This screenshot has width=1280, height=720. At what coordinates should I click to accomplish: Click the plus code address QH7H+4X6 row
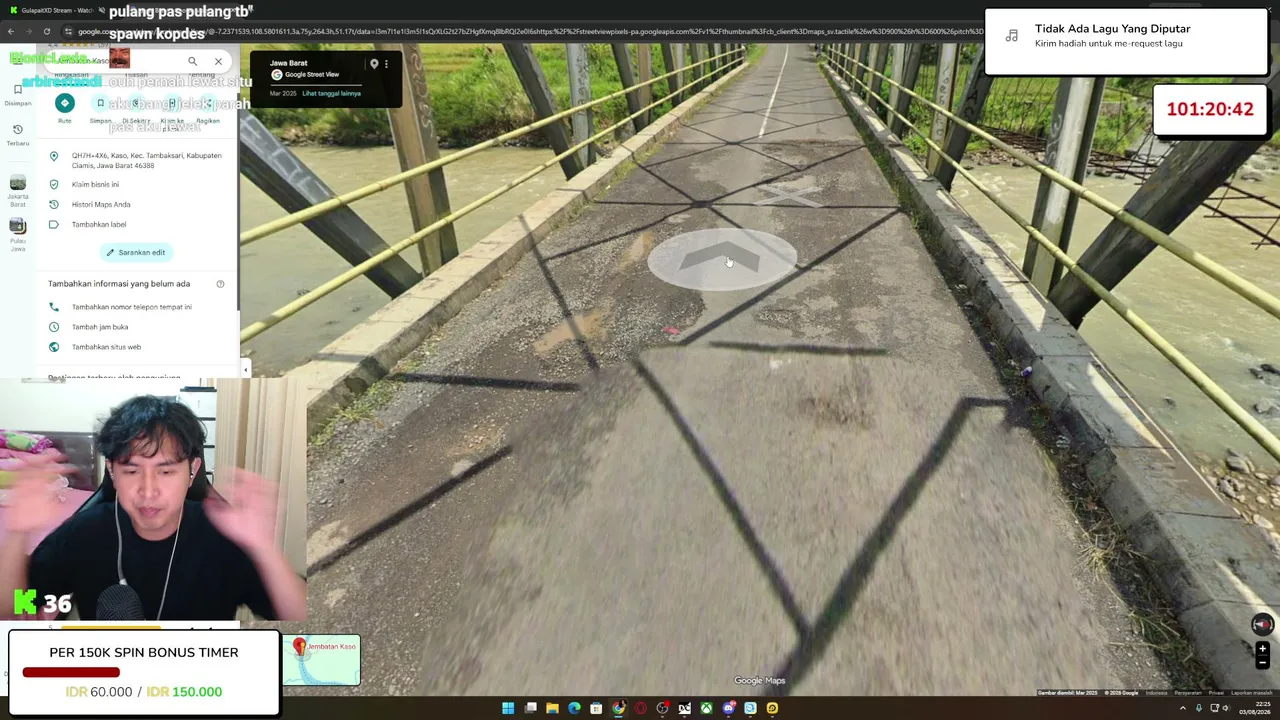point(138,160)
